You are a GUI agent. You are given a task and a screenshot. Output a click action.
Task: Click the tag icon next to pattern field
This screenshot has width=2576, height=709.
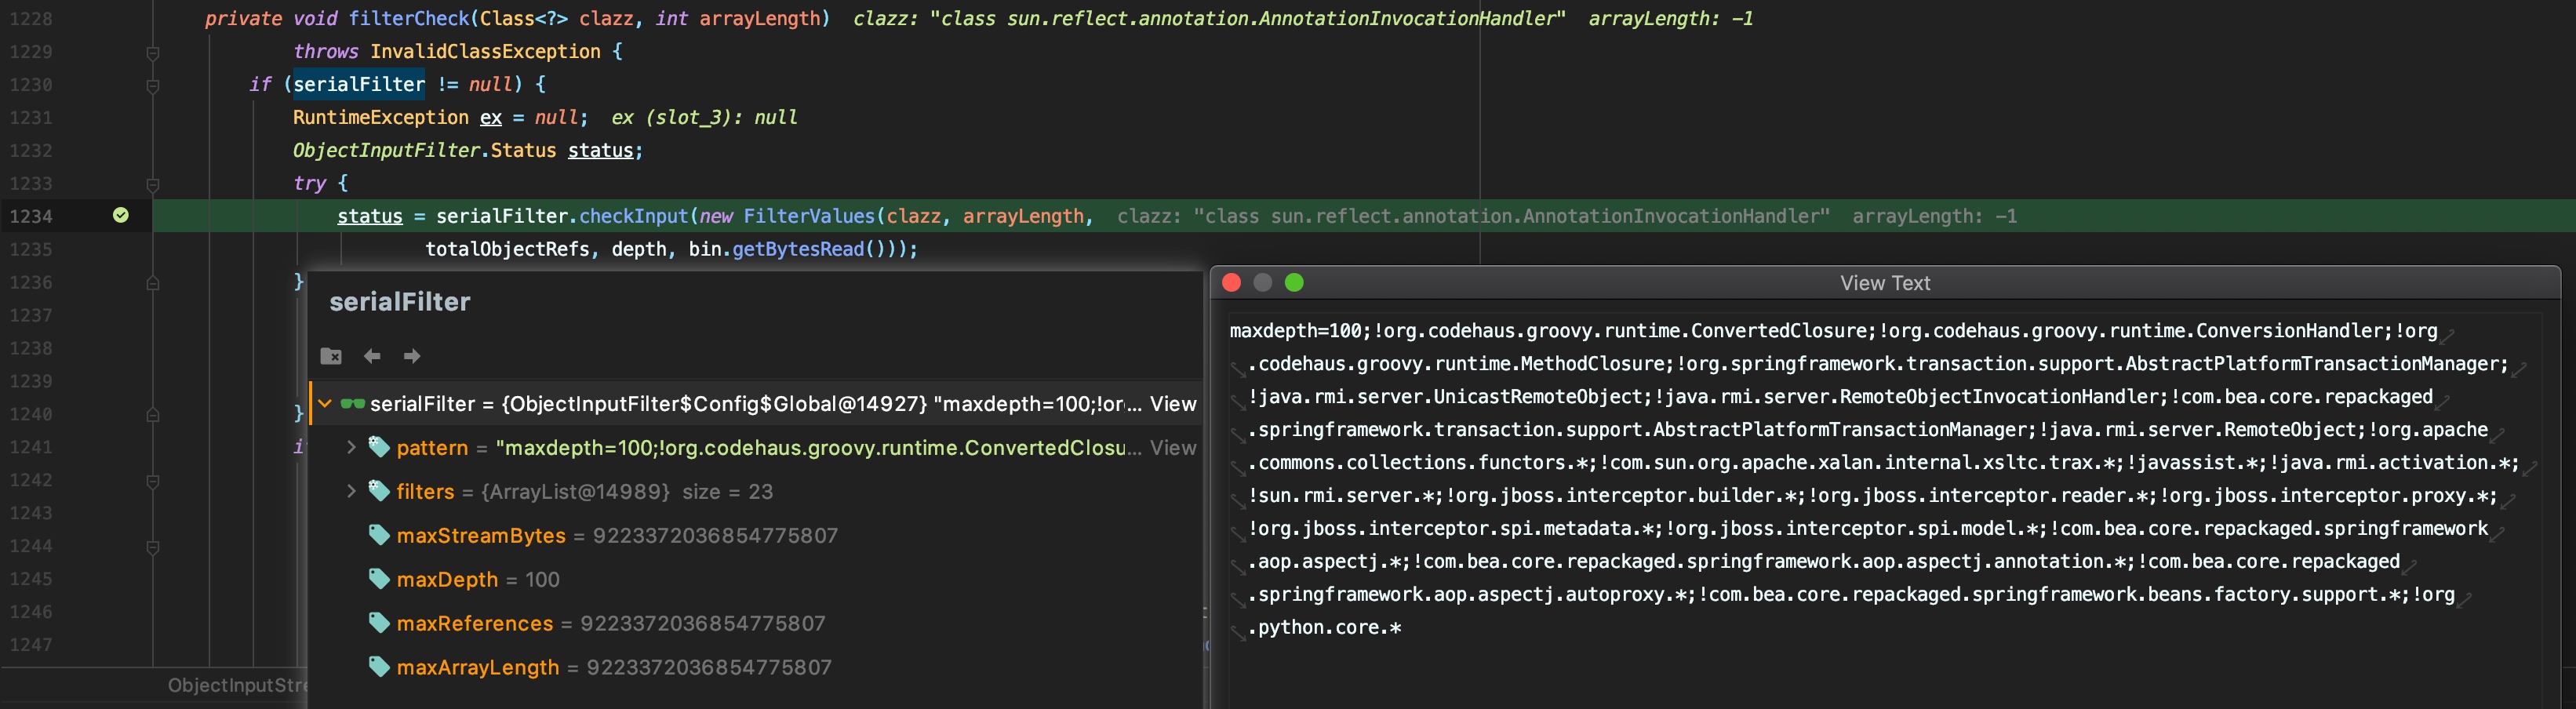[x=379, y=447]
